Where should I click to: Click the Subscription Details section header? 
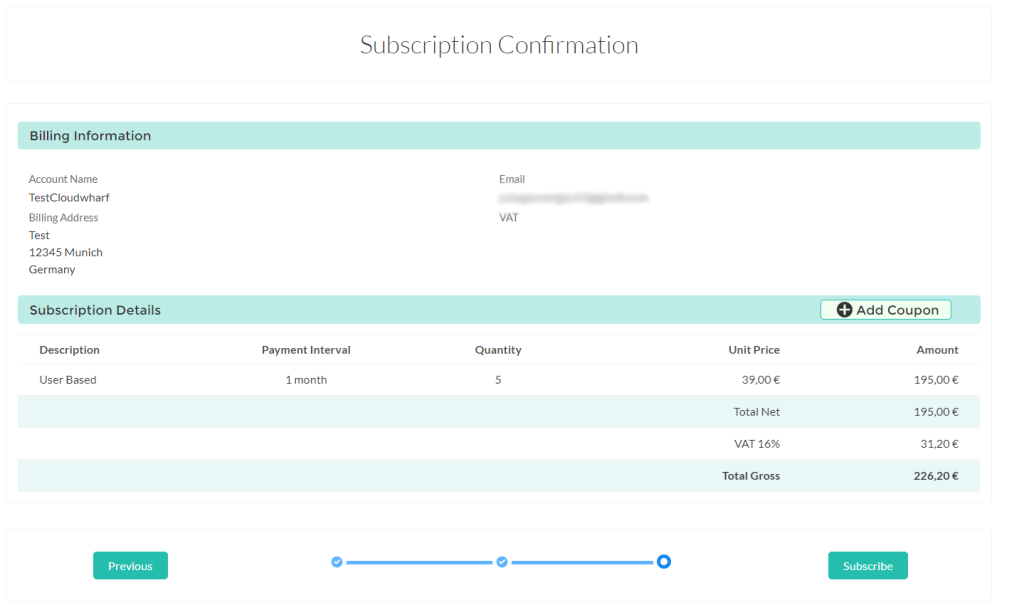click(x=95, y=310)
